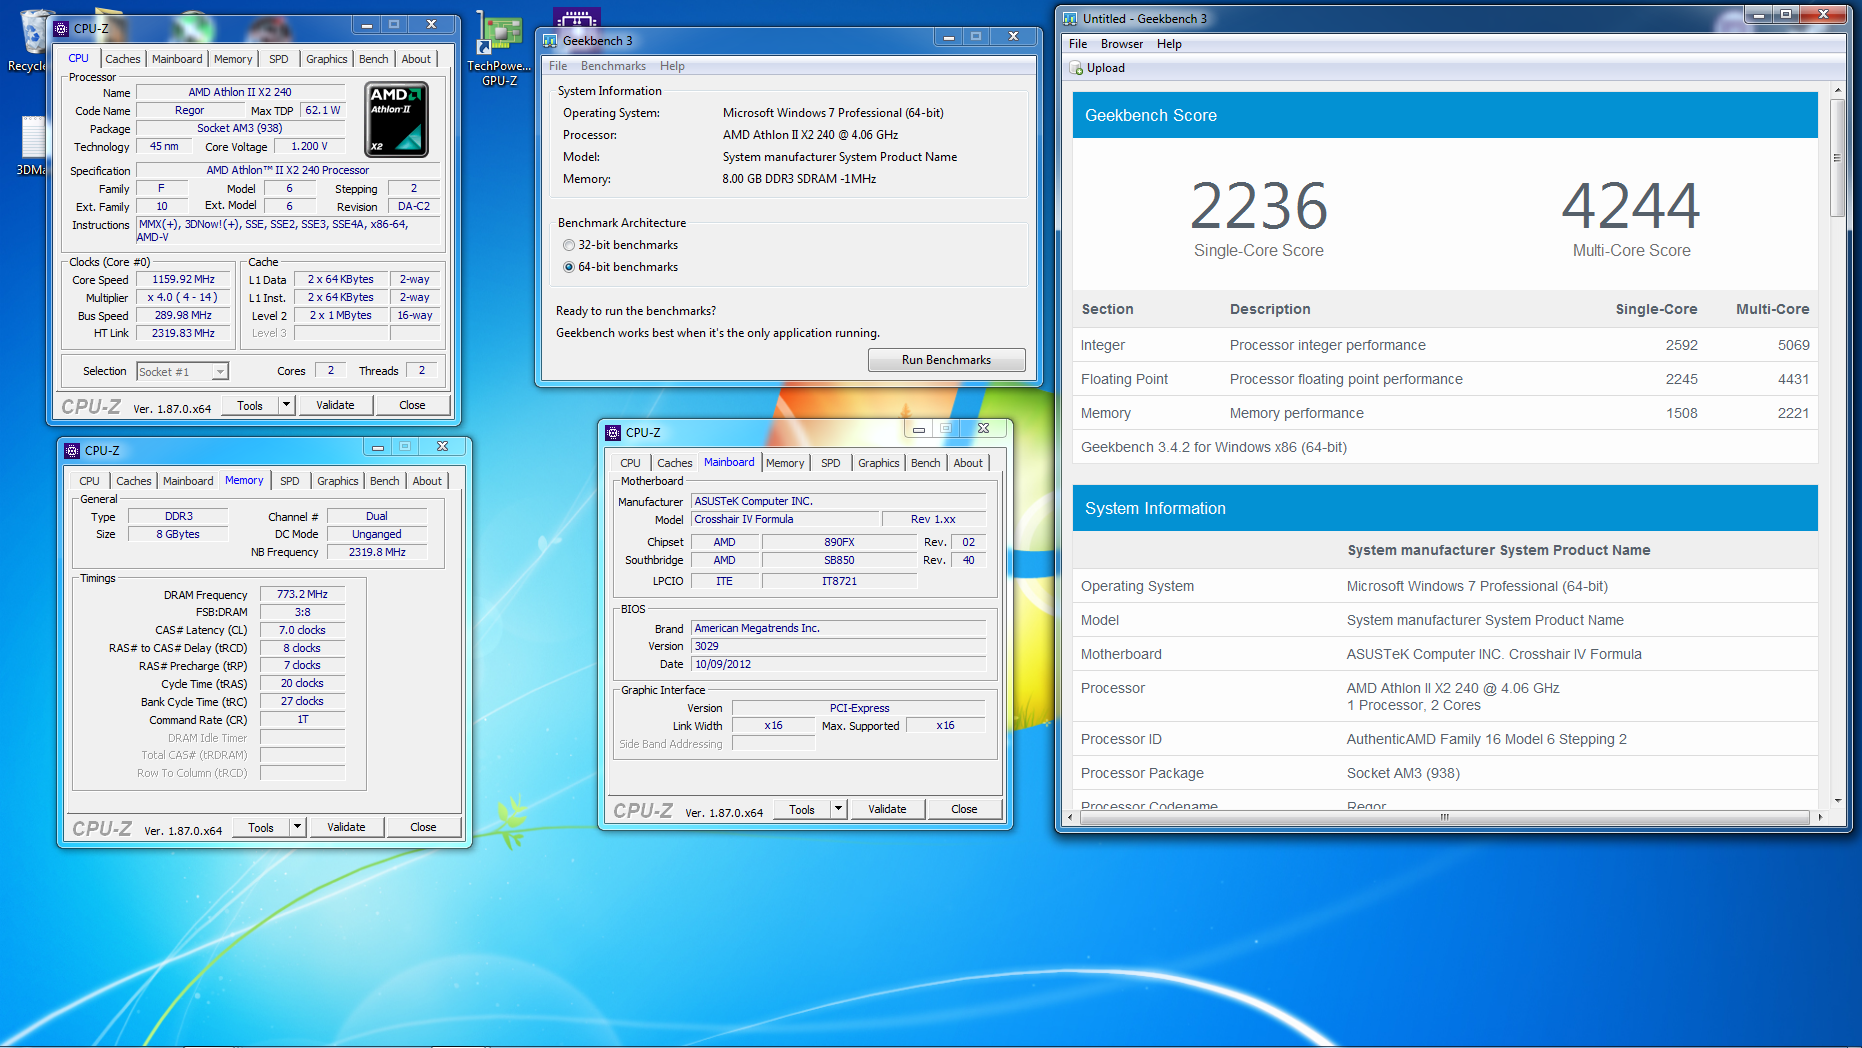Open the Browser menu in Geekbench results window
1862x1048 pixels.
pos(1122,44)
